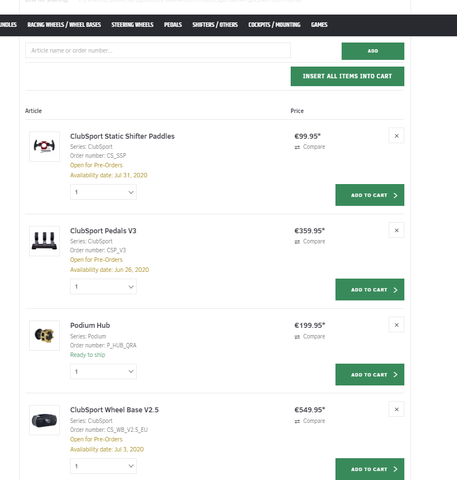Click the Price column header
This screenshot has height=480, width=457.
click(297, 111)
